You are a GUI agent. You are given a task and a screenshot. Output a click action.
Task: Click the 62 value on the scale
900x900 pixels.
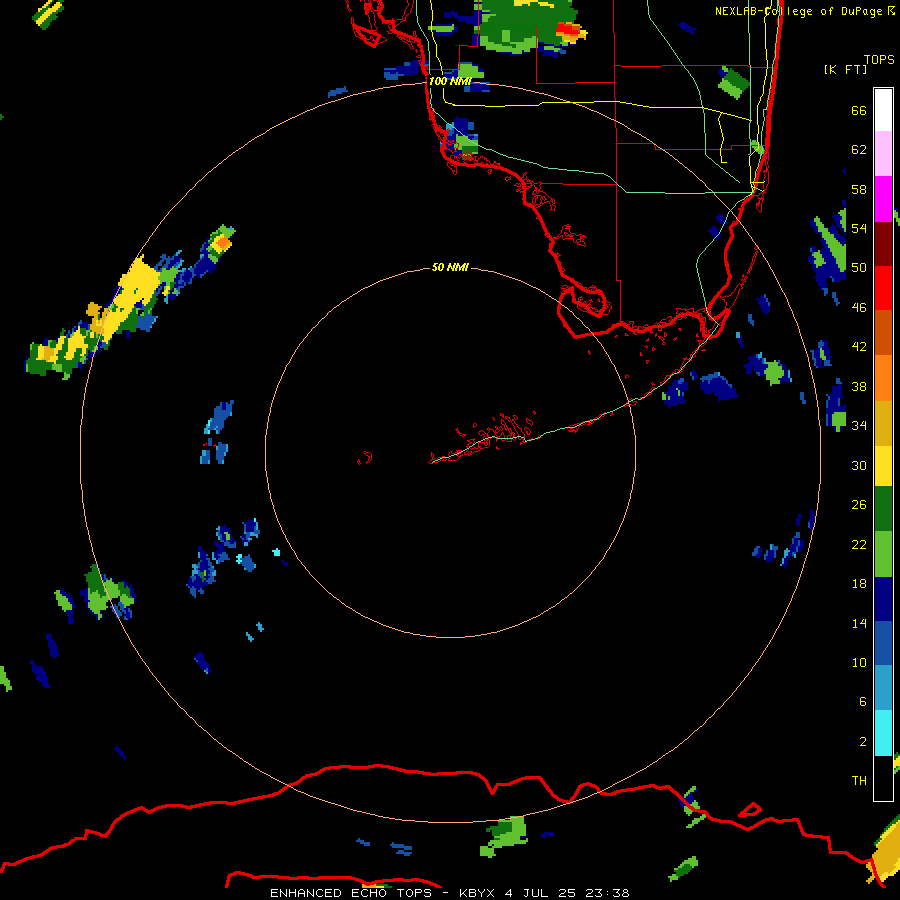pyautogui.click(x=859, y=149)
